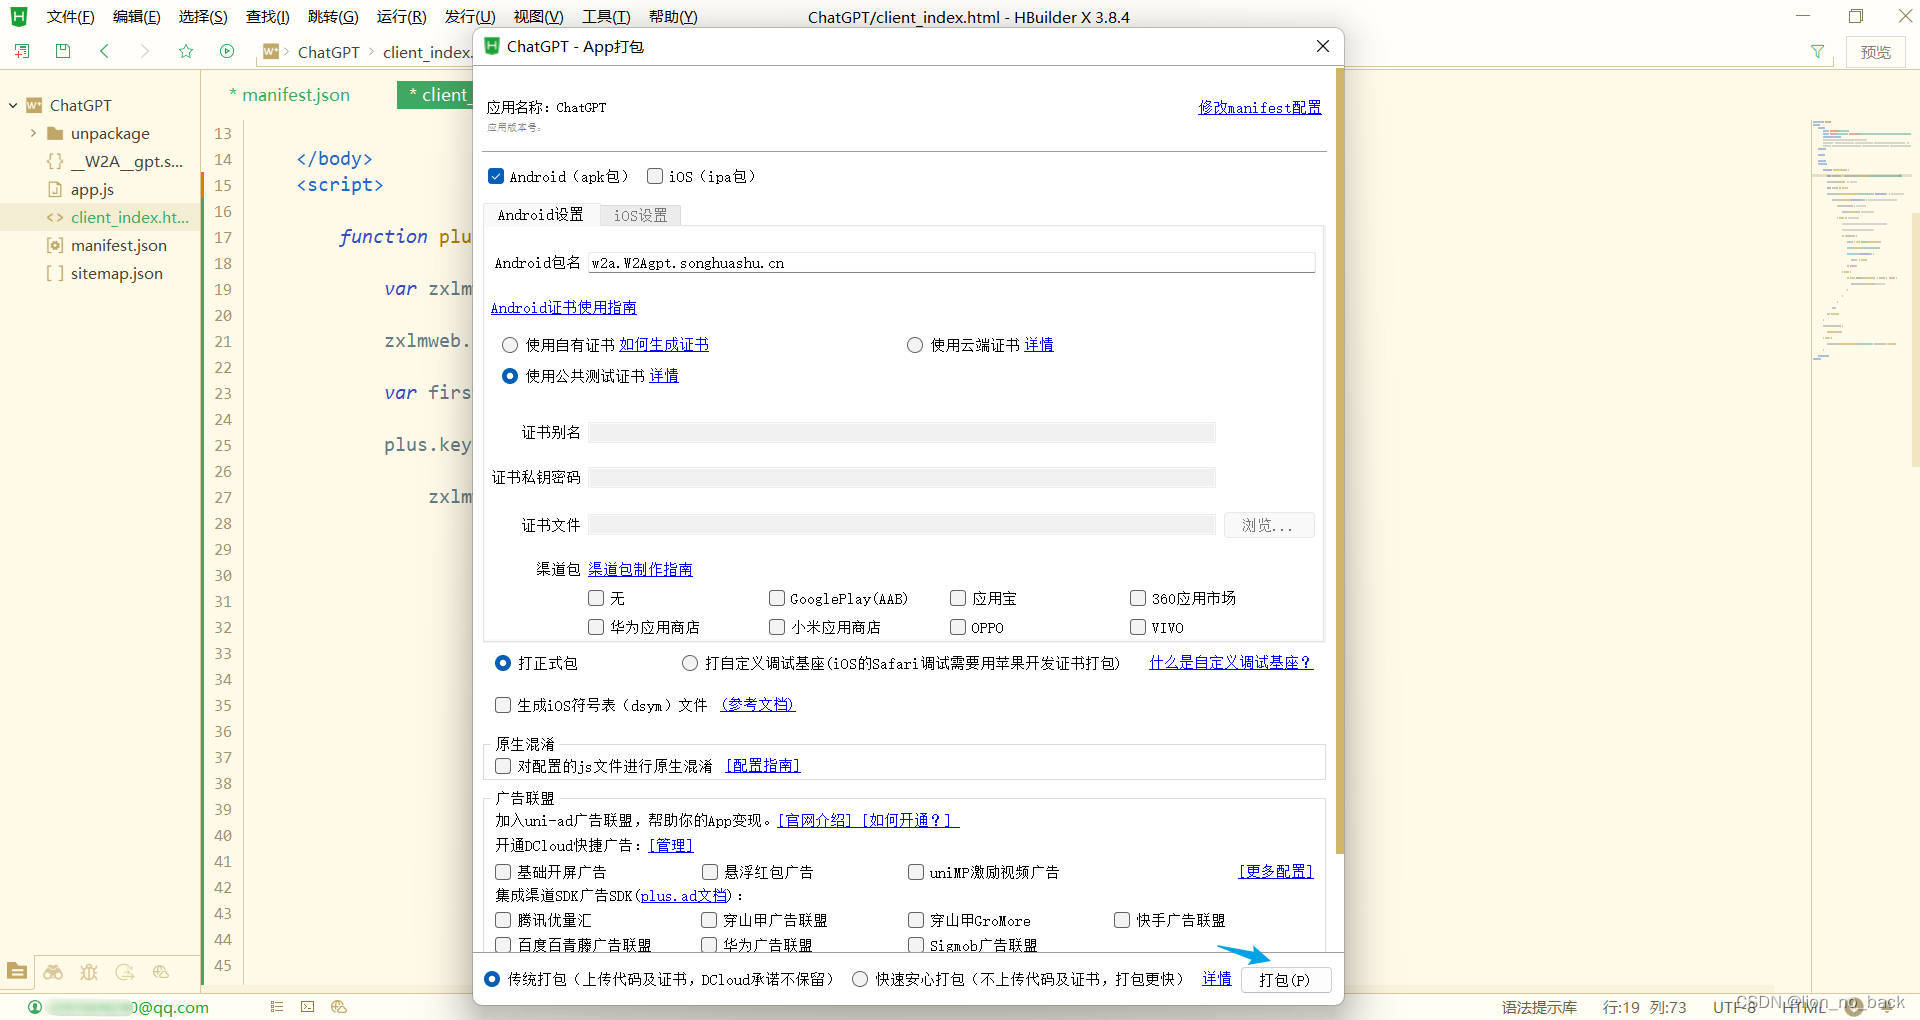Select 使用云端证书 radio button
This screenshot has width=1920, height=1020.
coord(915,345)
